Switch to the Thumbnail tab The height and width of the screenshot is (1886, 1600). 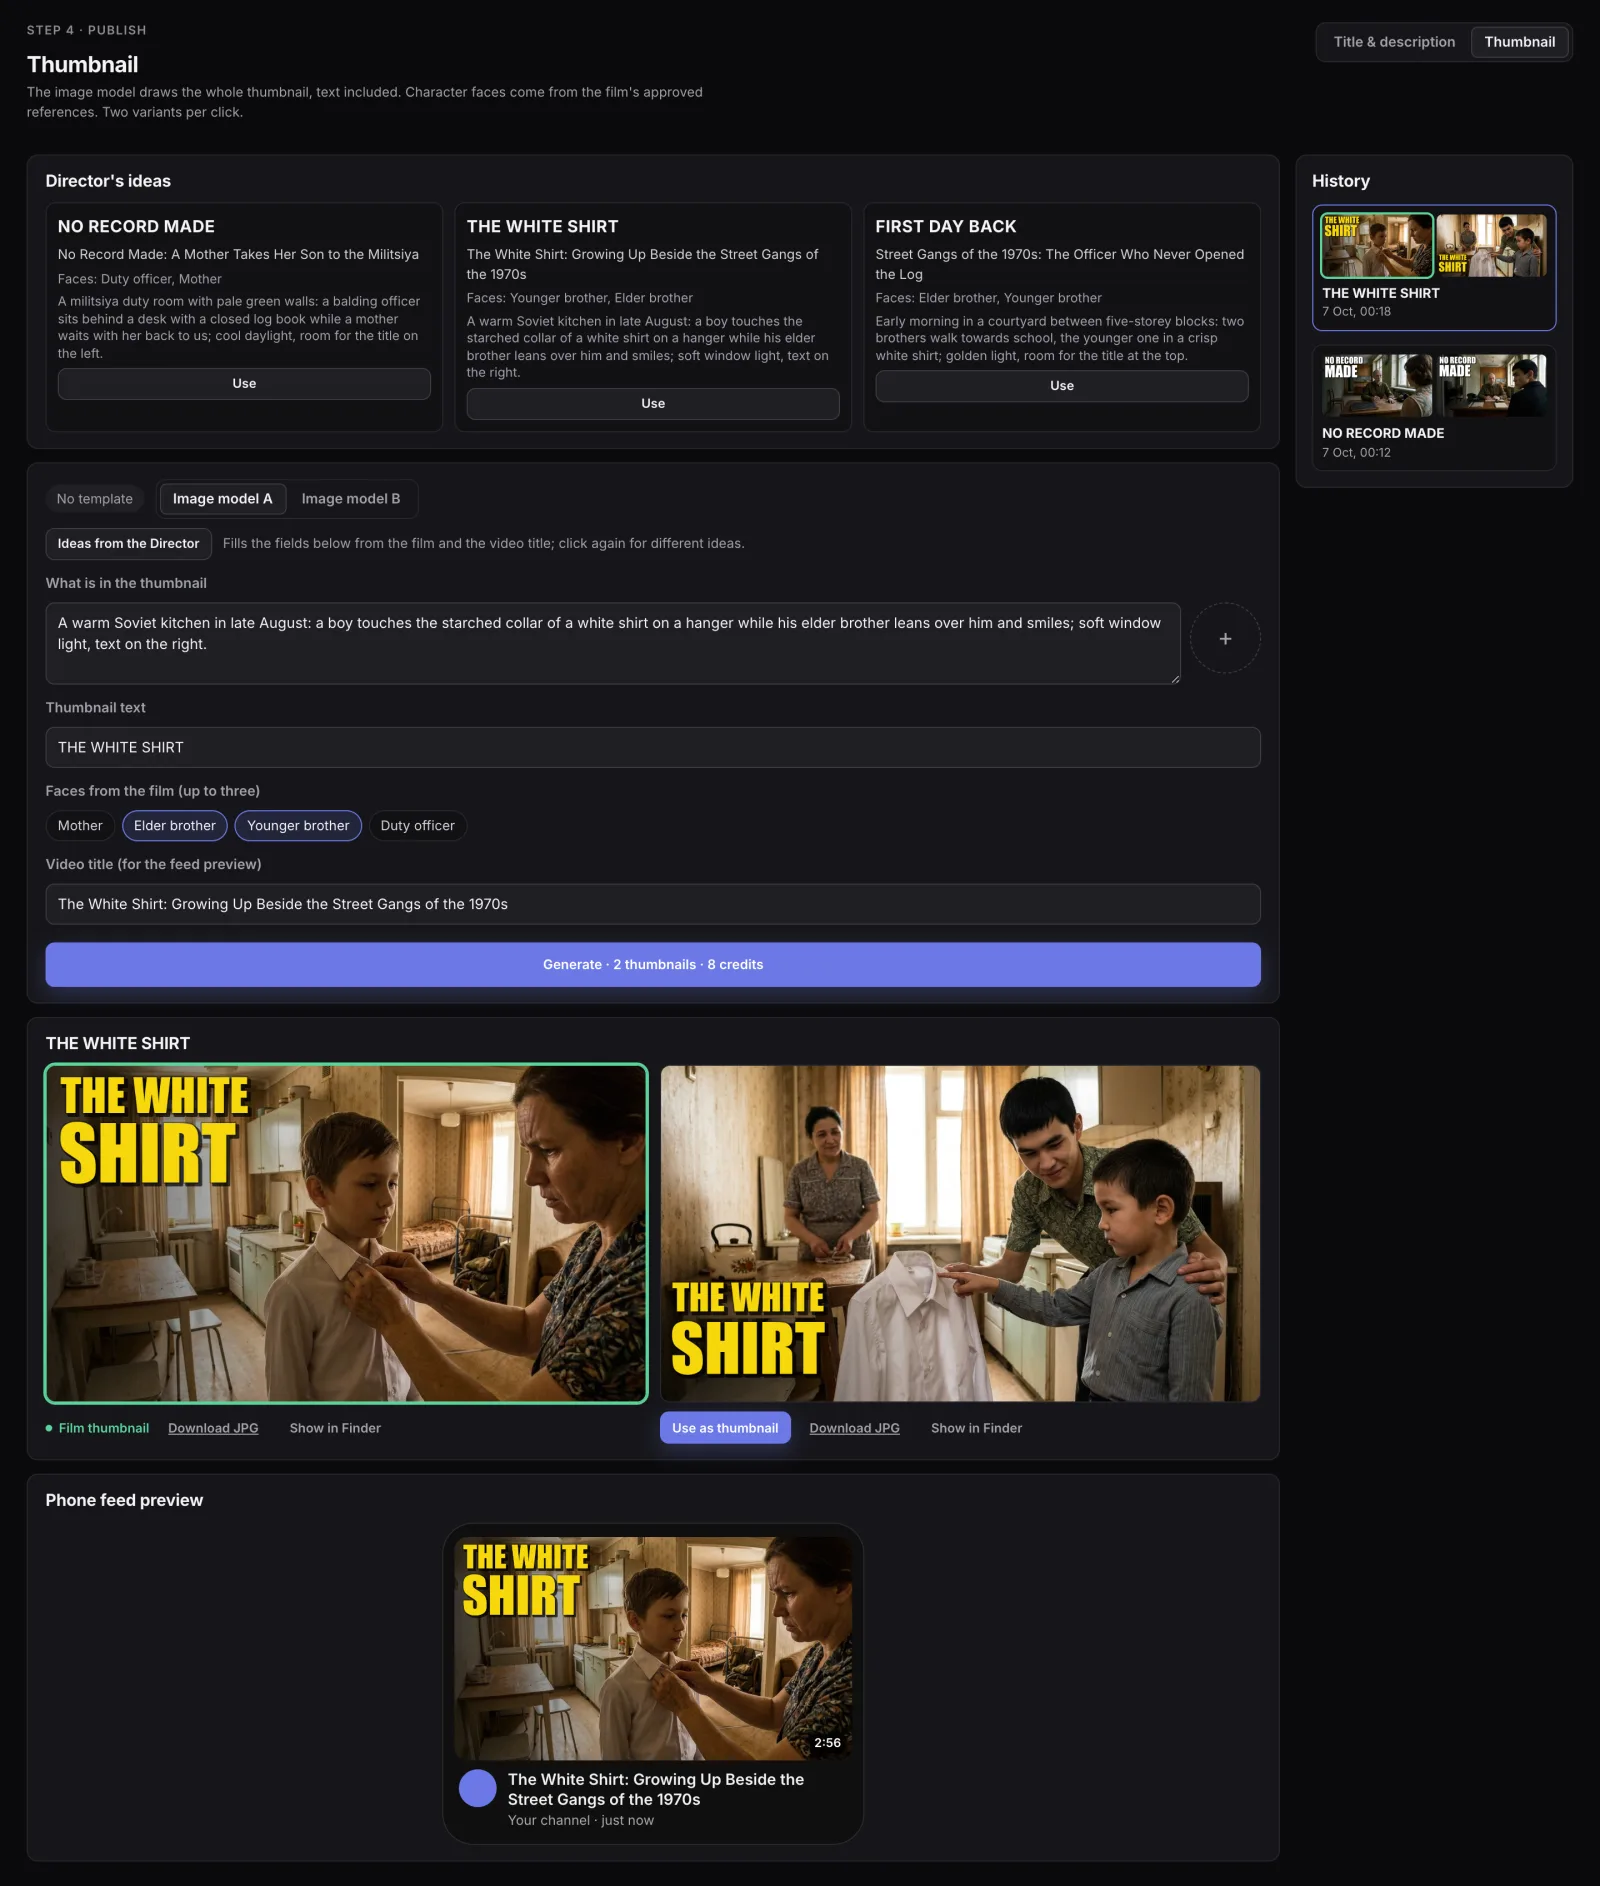coord(1519,42)
